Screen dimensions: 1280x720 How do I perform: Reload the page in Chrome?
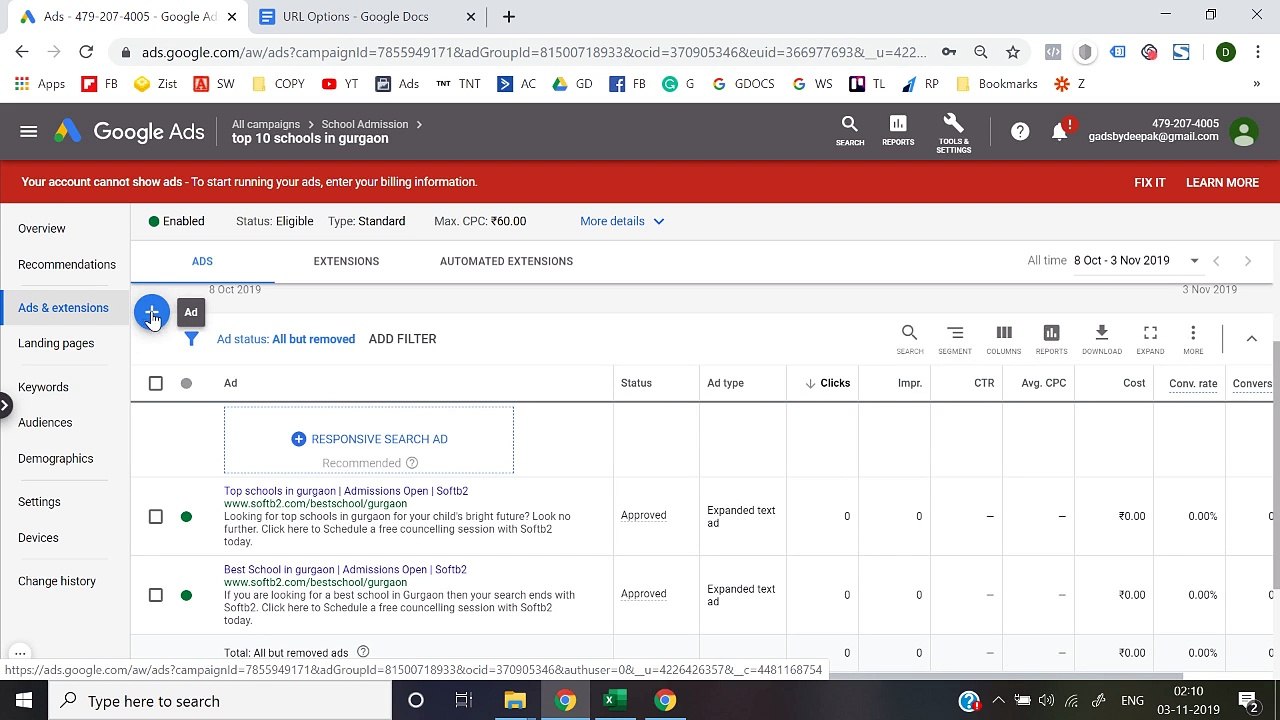(86, 52)
